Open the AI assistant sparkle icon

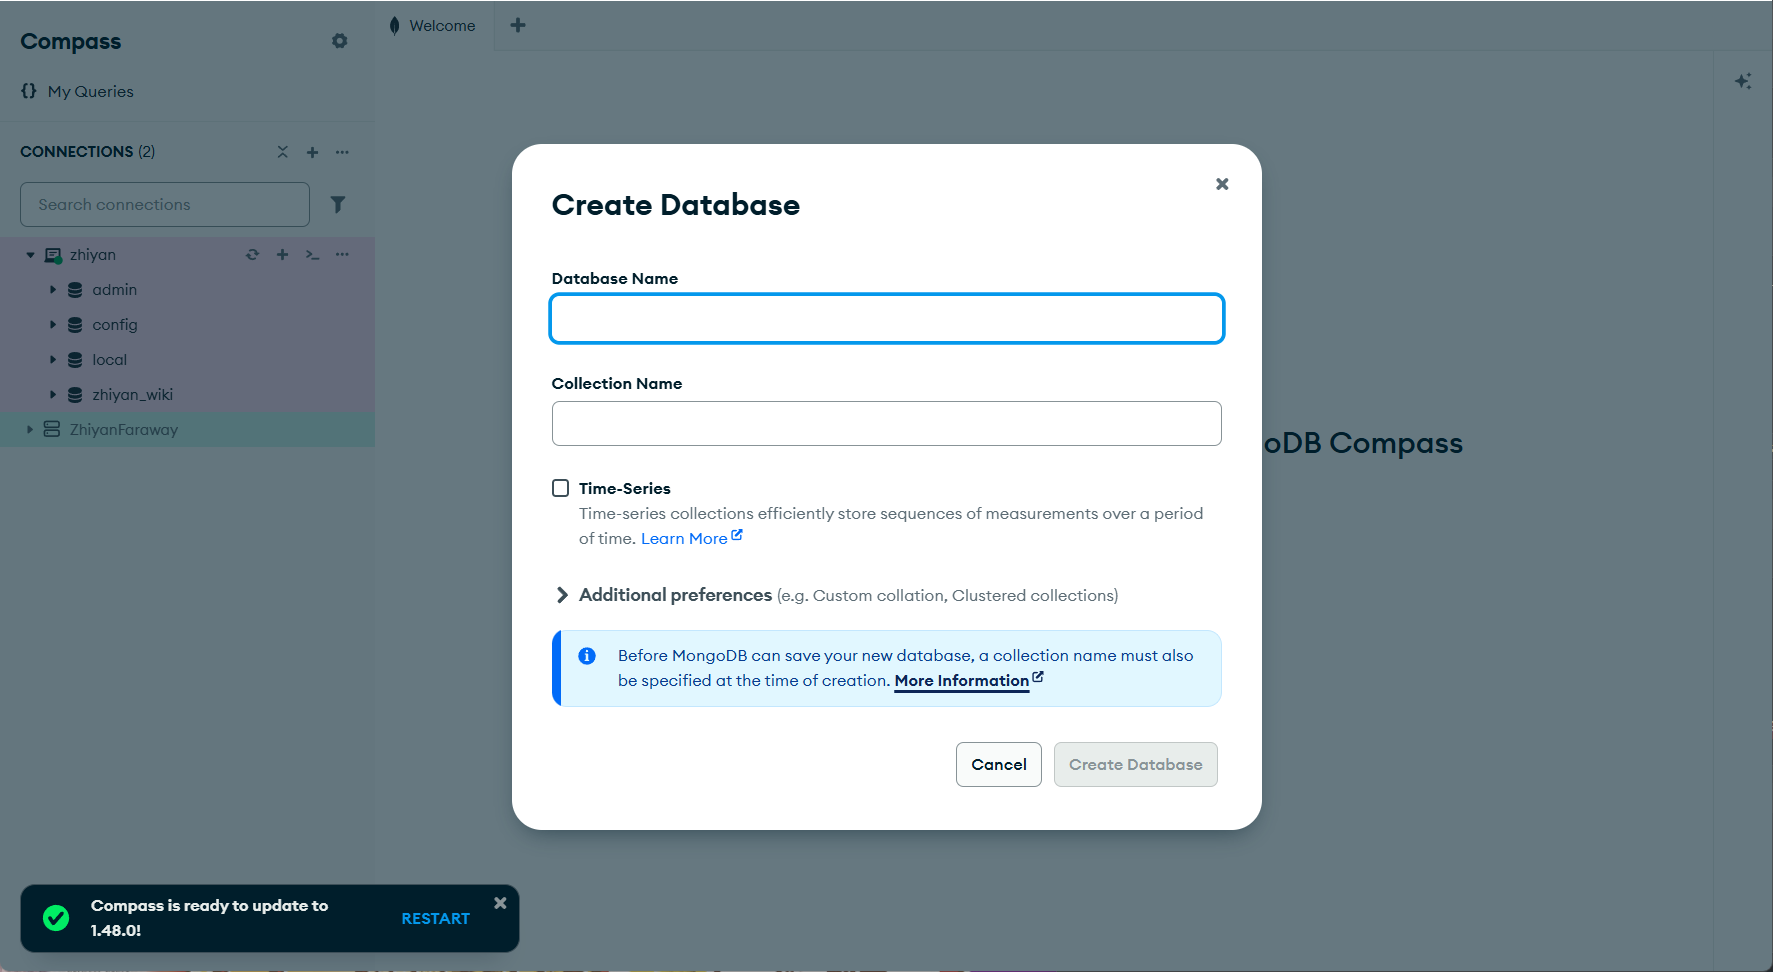(x=1743, y=81)
